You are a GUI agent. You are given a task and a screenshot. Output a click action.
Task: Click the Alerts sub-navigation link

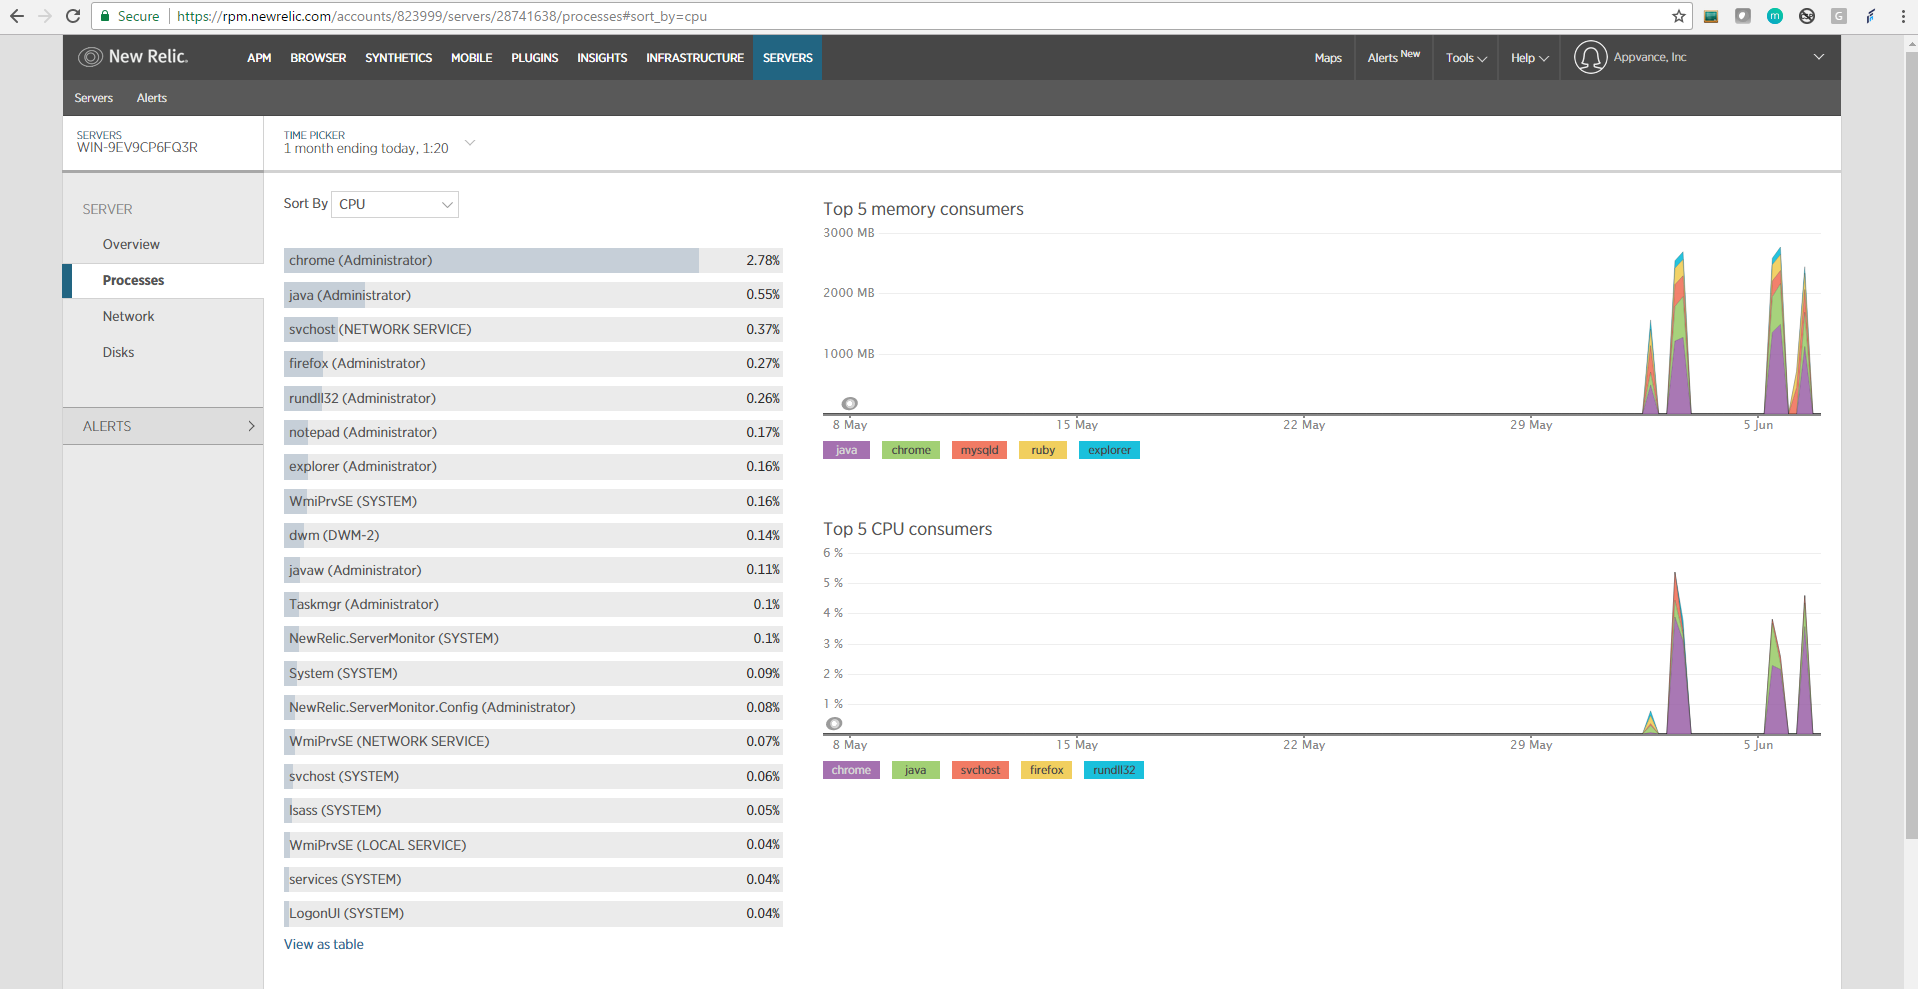pos(152,98)
